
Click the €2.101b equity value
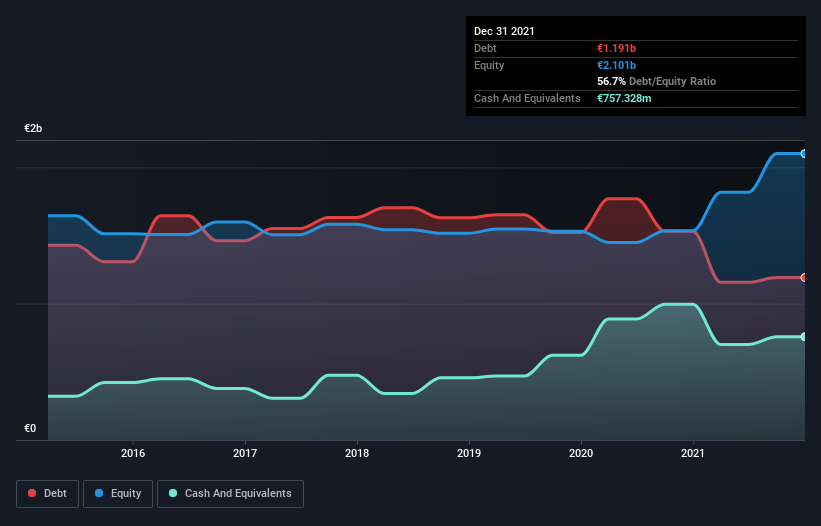pyautogui.click(x=616, y=65)
